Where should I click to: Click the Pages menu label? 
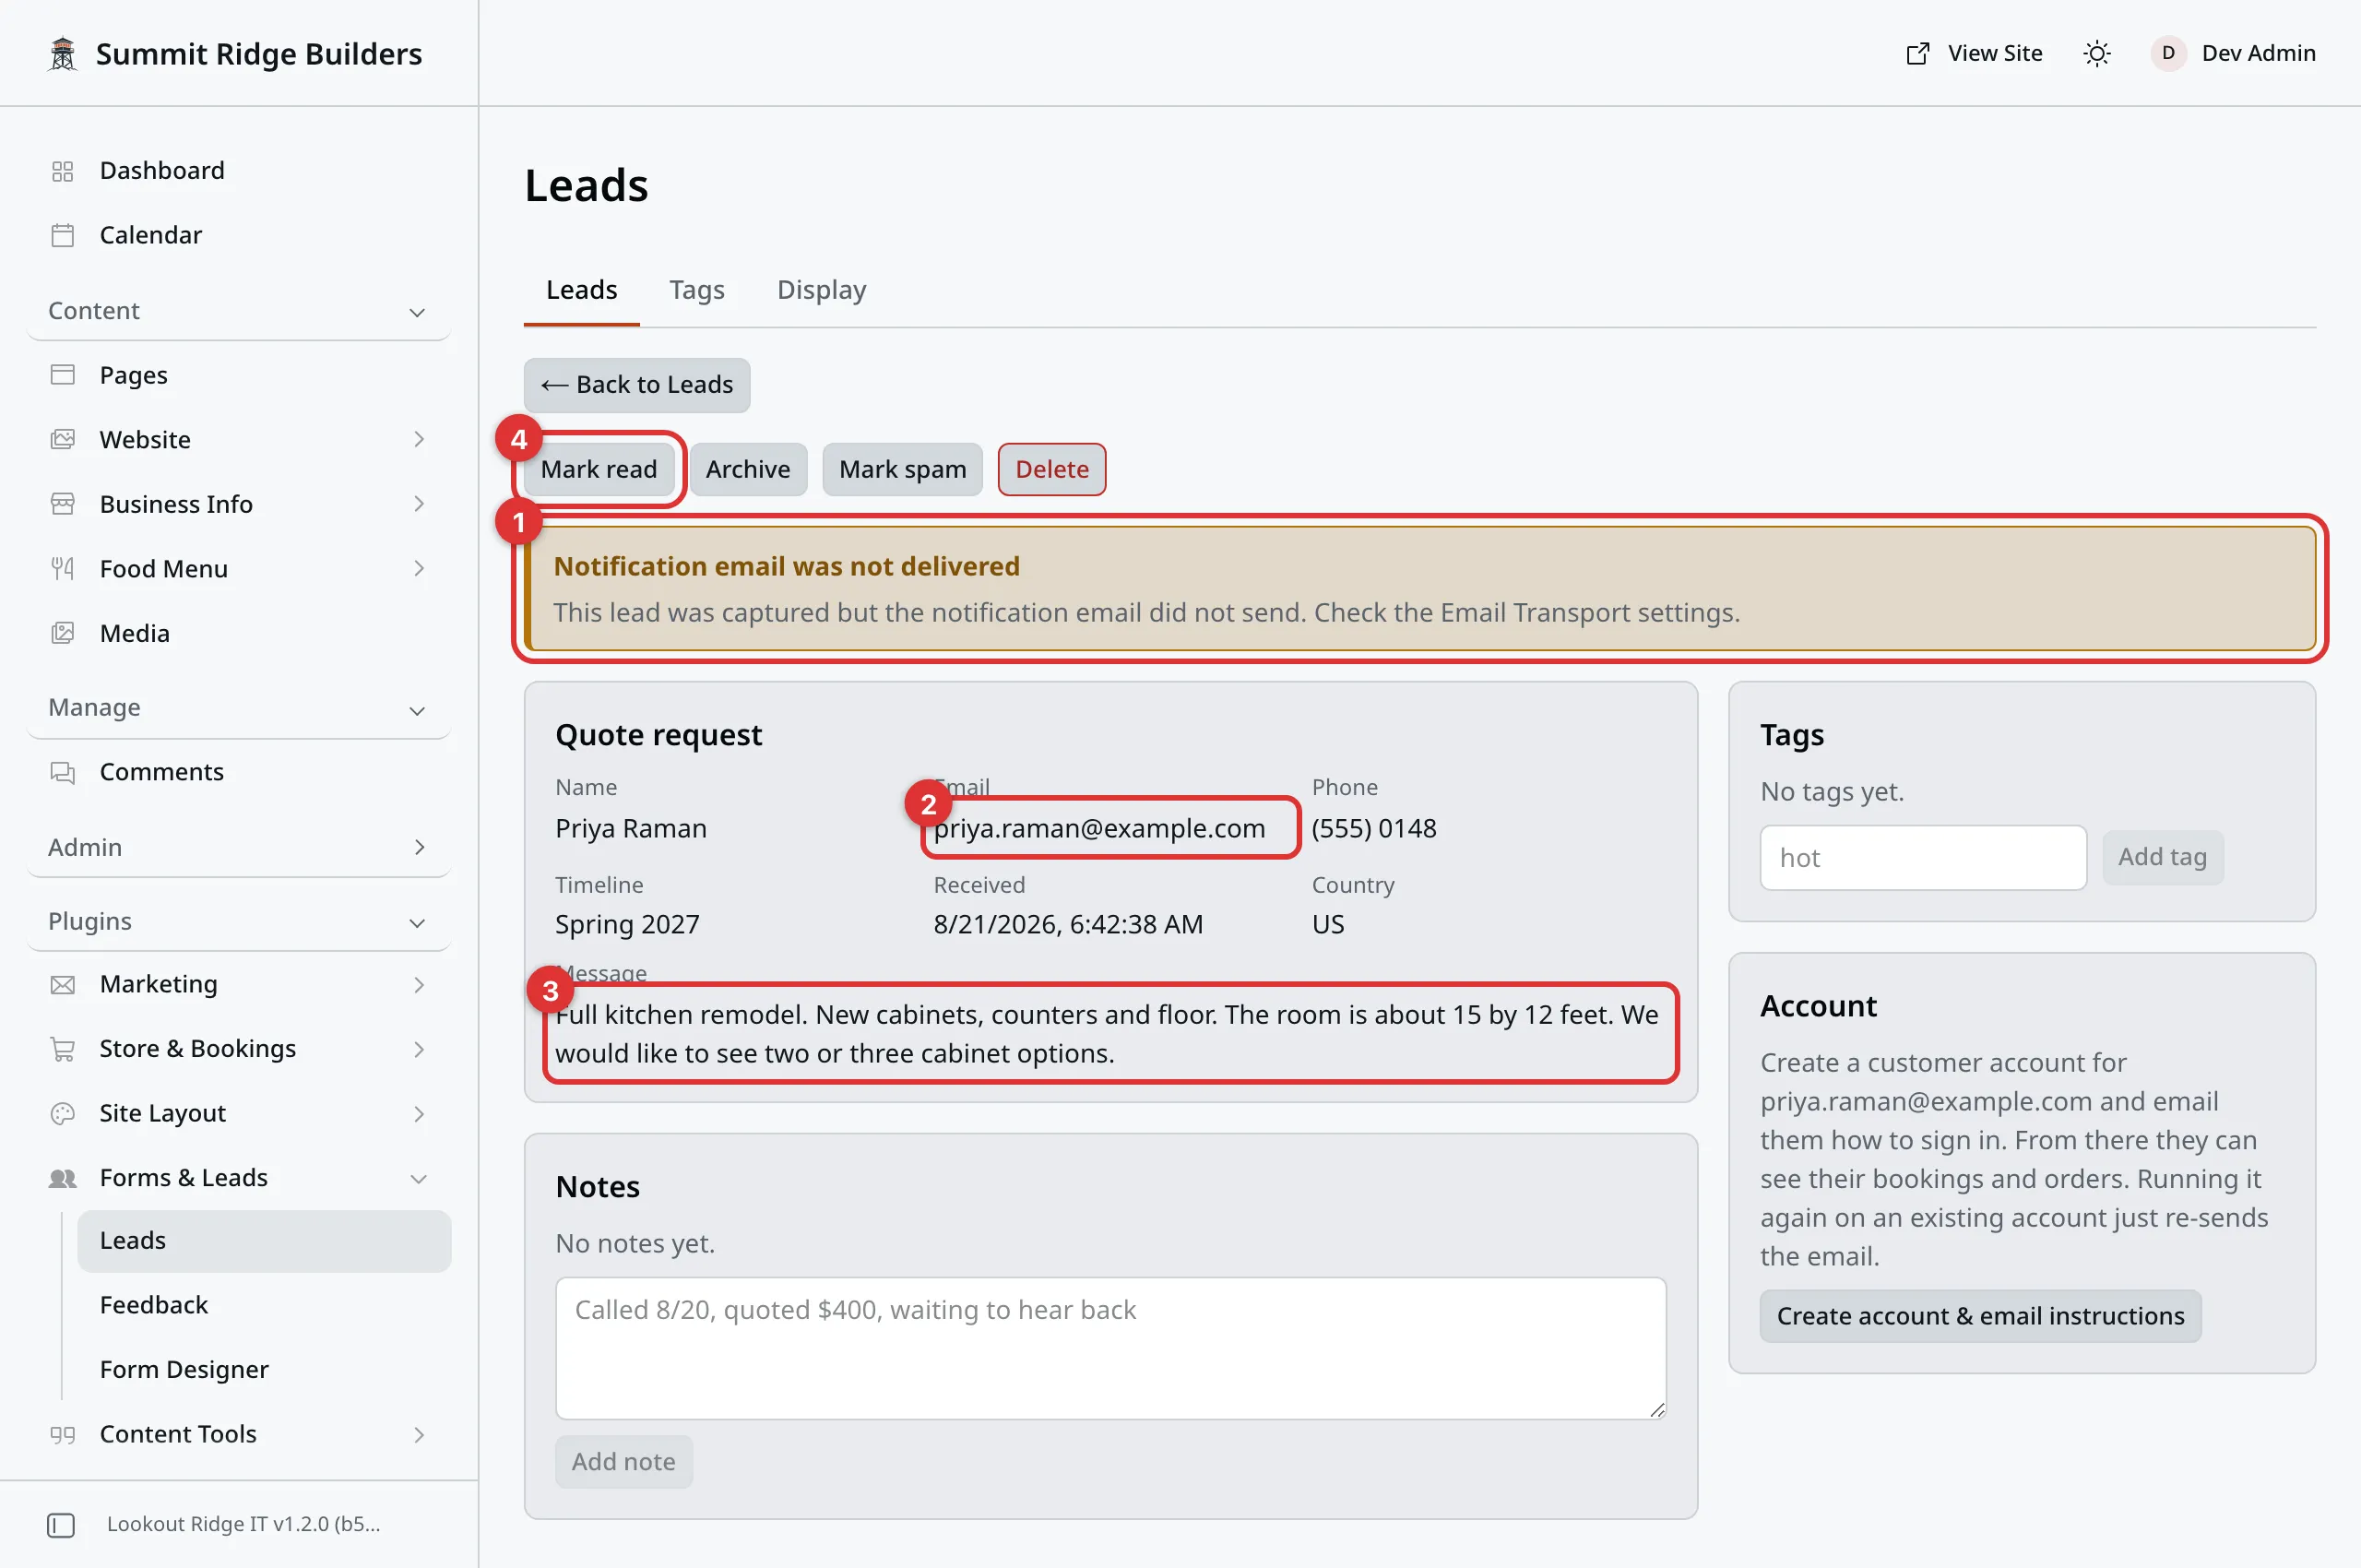point(134,375)
